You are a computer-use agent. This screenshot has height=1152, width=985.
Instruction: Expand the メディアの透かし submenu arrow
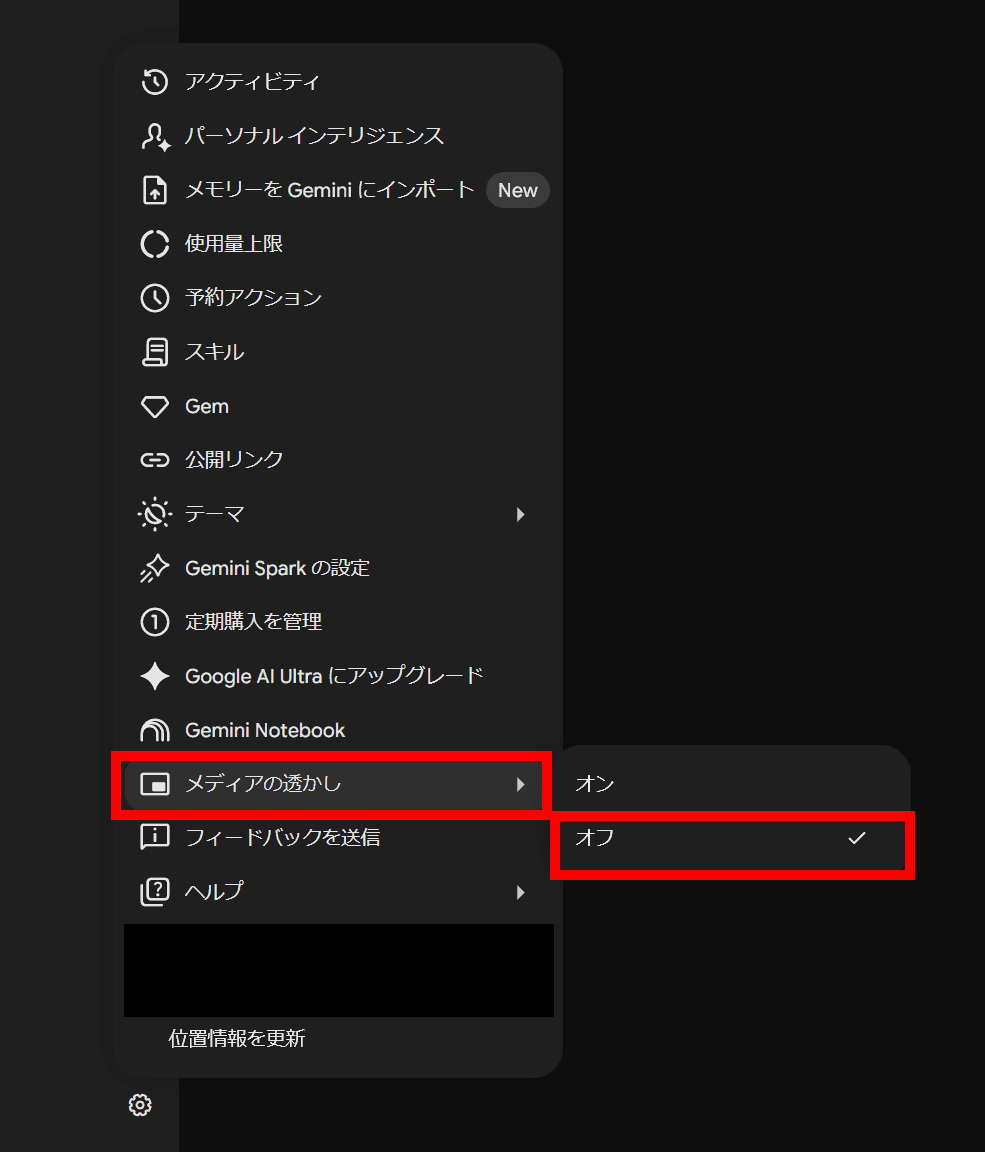point(521,785)
